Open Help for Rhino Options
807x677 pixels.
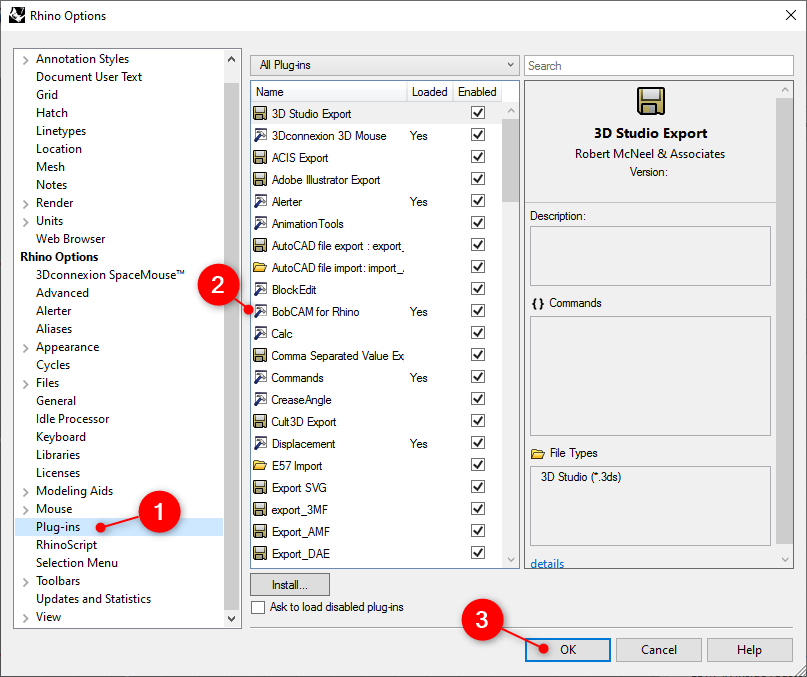click(x=749, y=650)
